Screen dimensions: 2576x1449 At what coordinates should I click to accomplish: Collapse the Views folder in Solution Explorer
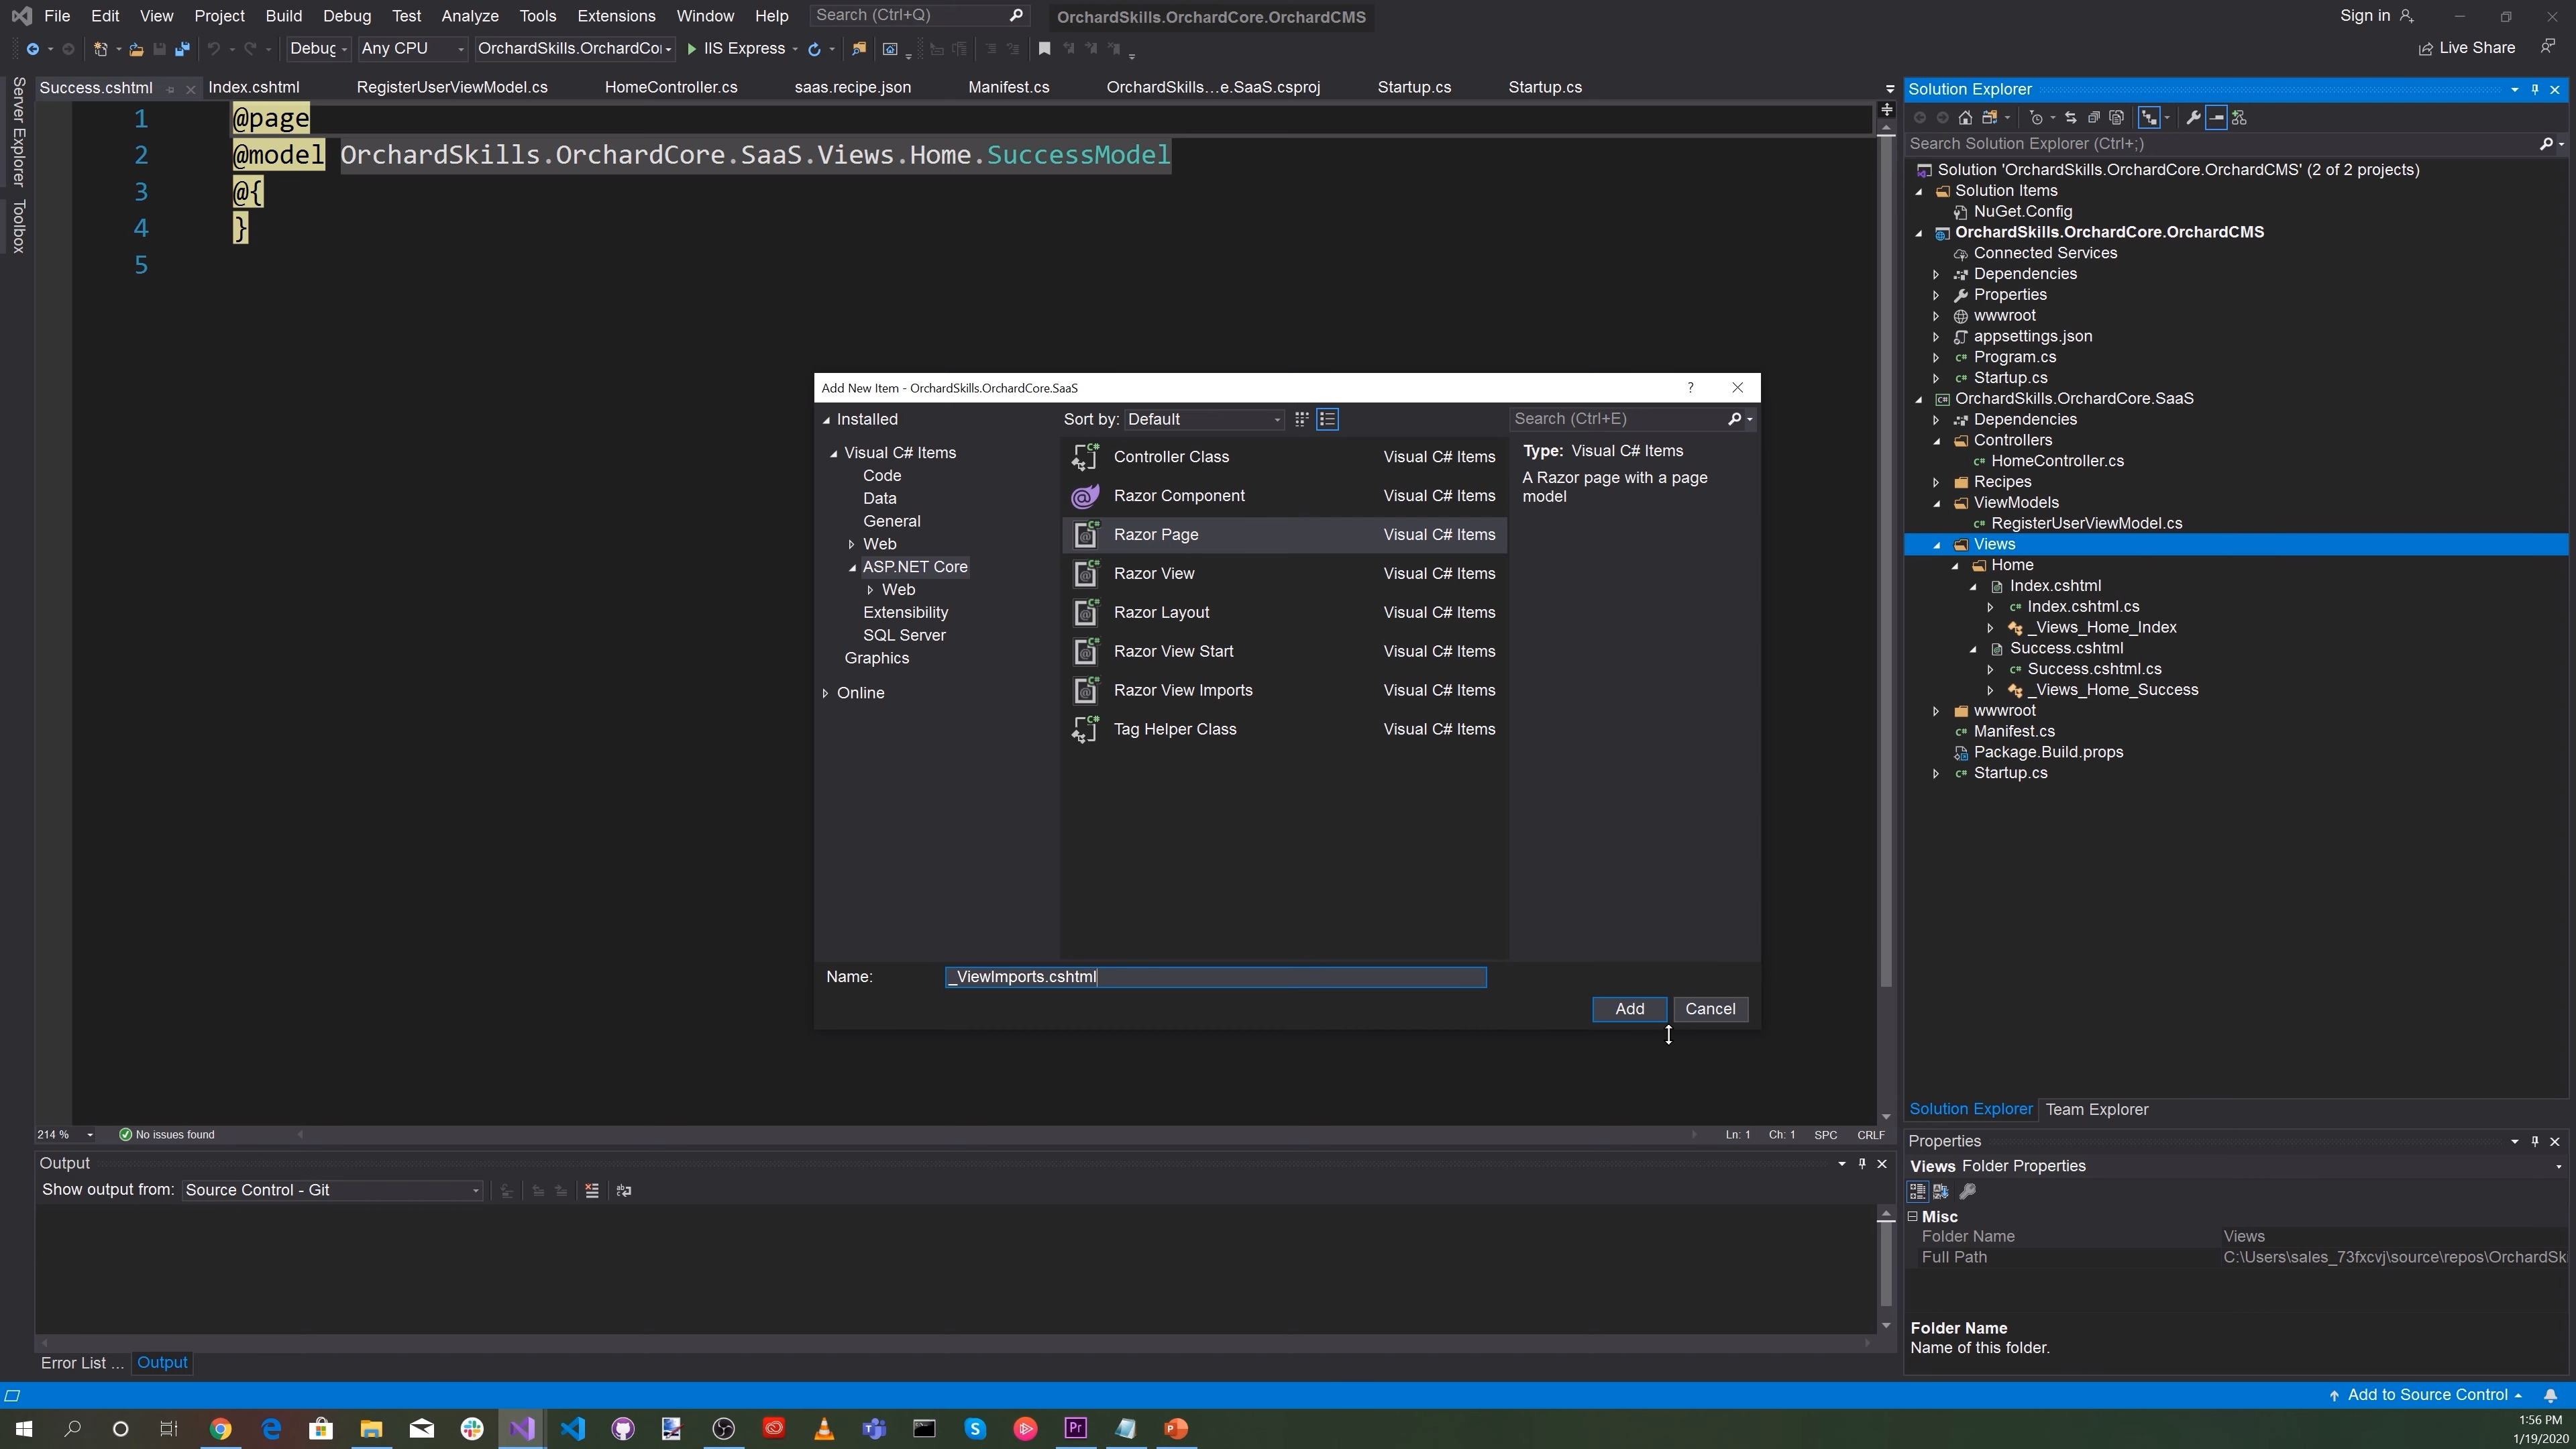click(x=1937, y=545)
